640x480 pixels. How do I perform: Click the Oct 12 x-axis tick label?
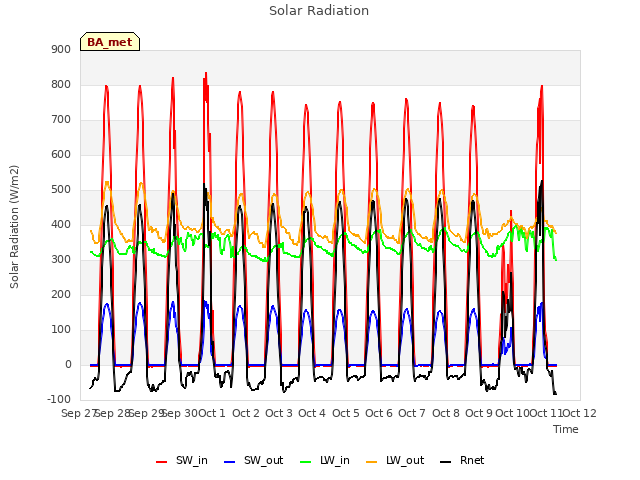pyautogui.click(x=580, y=413)
